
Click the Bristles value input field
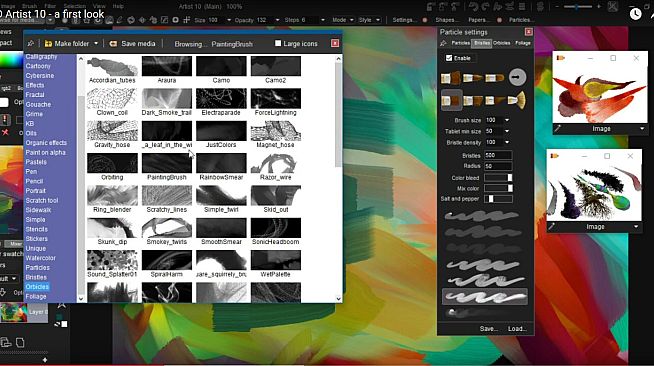498,155
